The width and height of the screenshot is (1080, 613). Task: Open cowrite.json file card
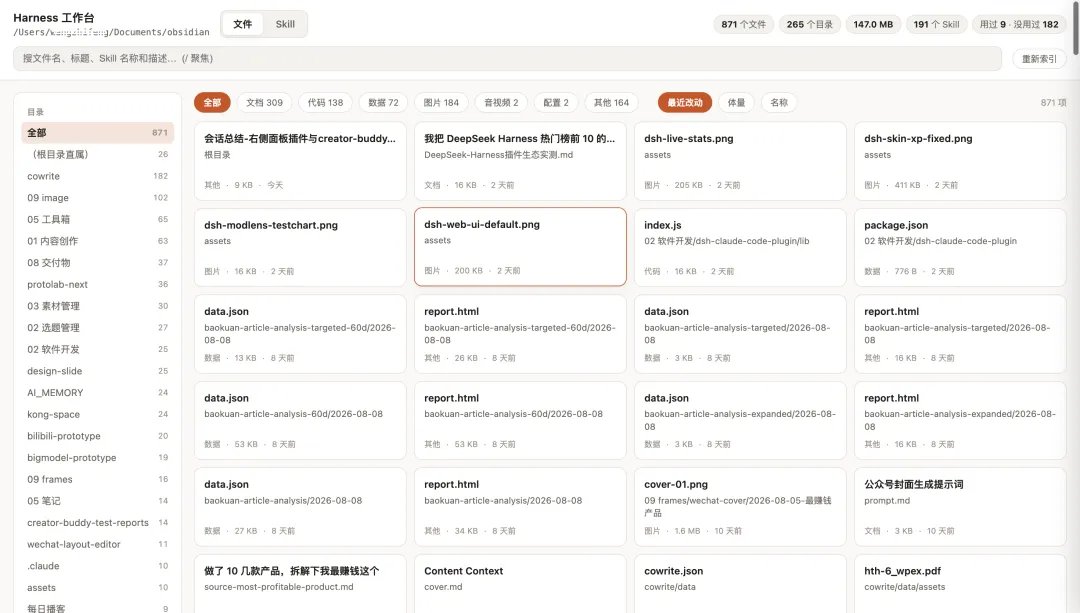(740, 583)
